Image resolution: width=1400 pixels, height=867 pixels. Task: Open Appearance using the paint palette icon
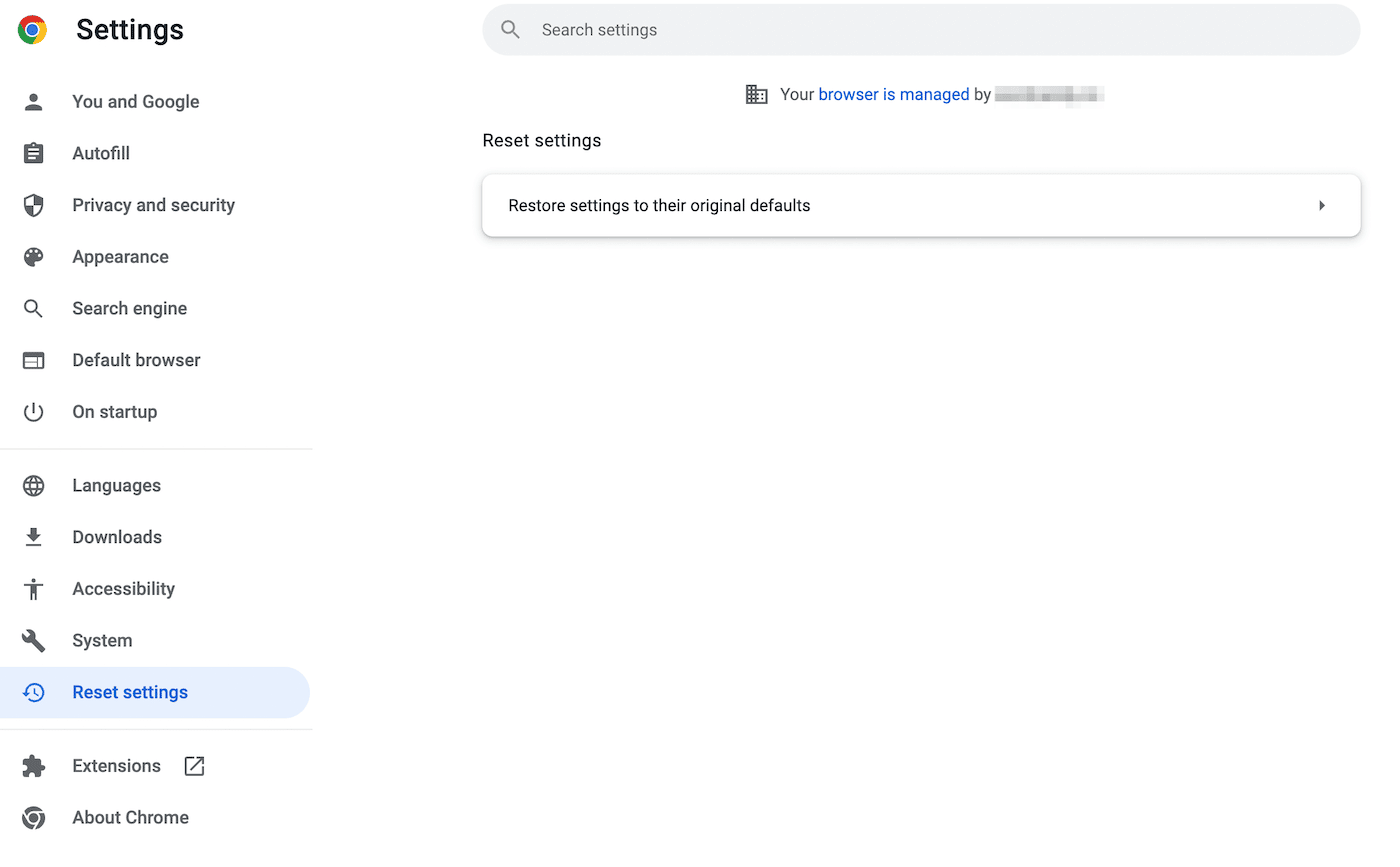click(33, 257)
